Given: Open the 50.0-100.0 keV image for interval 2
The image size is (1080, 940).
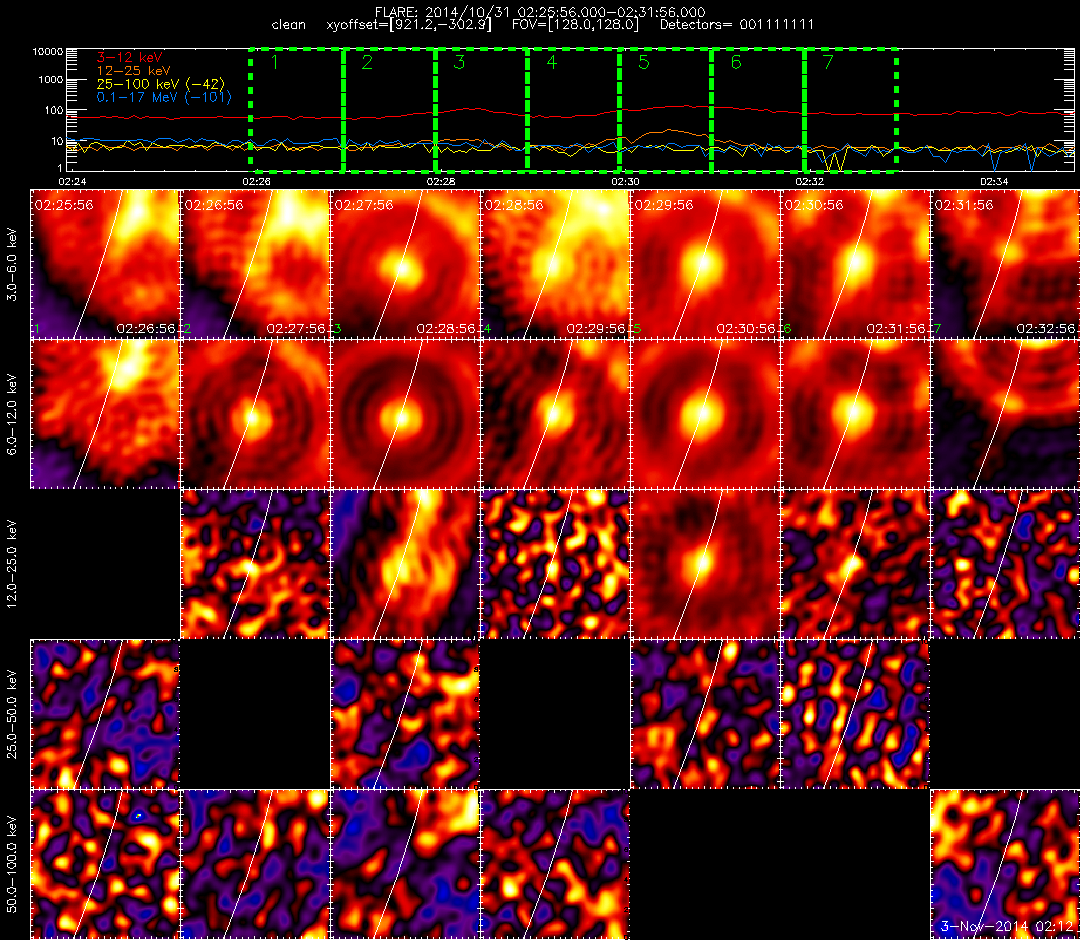Looking at the screenshot, I should tap(255, 864).
